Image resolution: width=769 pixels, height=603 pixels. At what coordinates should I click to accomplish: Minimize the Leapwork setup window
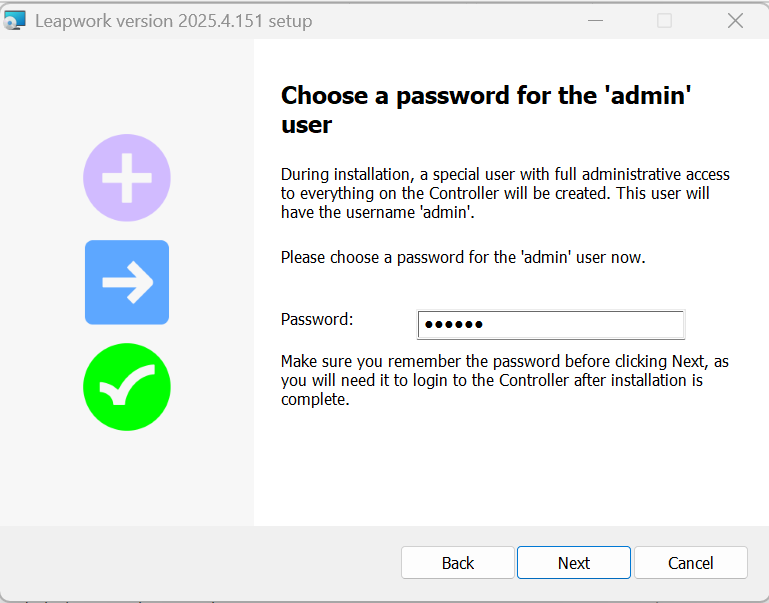[594, 20]
